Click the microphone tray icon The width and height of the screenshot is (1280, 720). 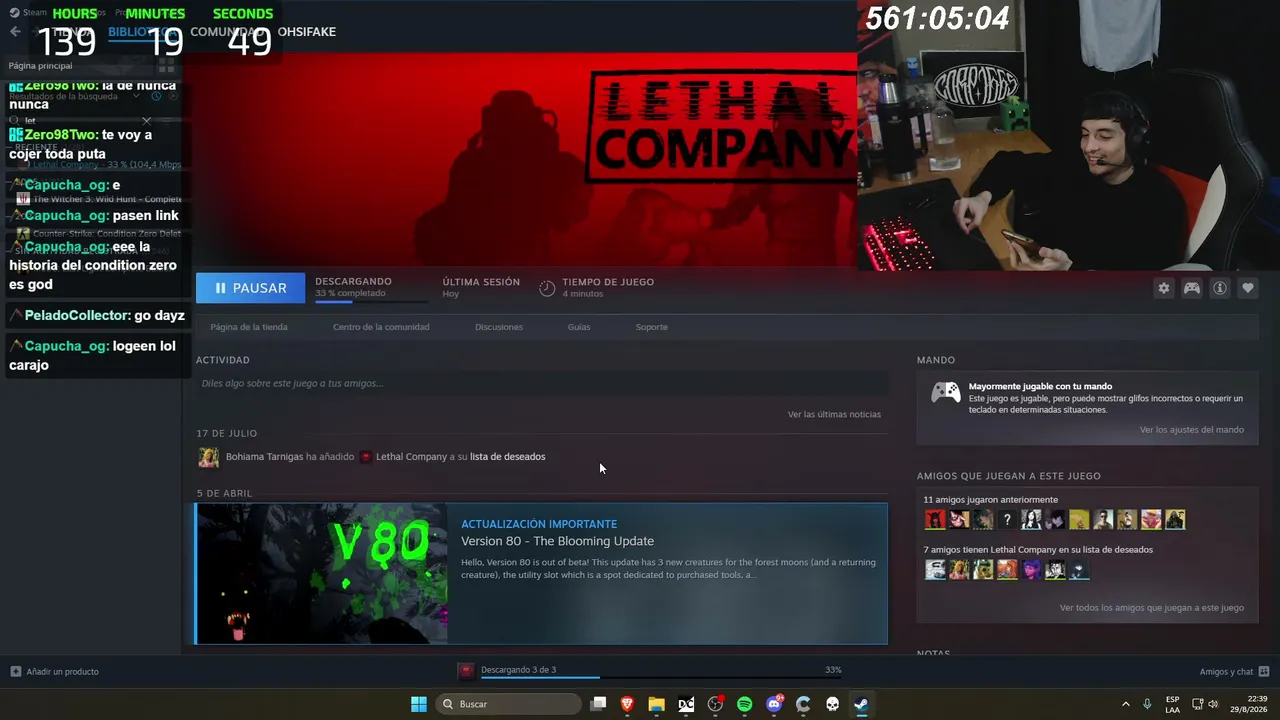(1147, 704)
